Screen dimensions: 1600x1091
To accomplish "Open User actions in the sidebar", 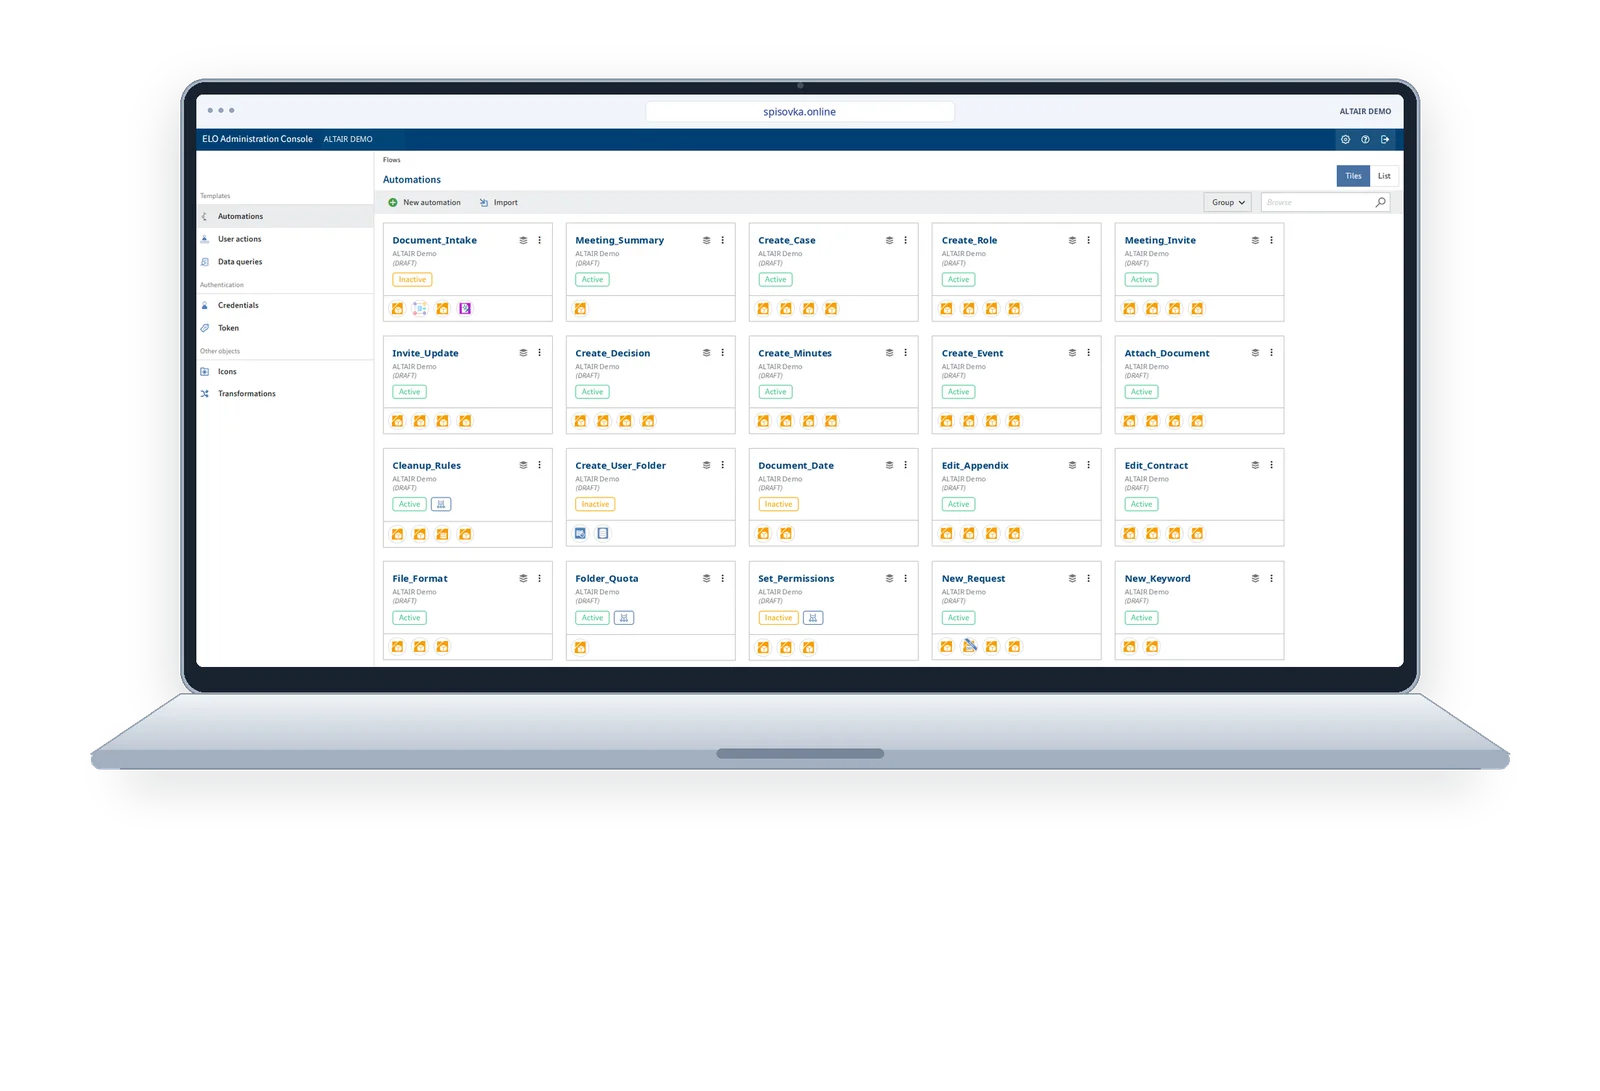I will click(285, 239).
